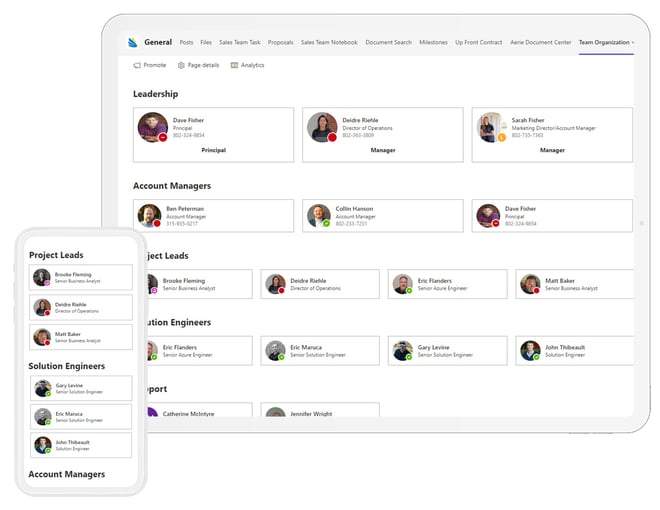This screenshot has height=510, width=660.
Task: Select the Document Search tab
Action: (x=389, y=42)
